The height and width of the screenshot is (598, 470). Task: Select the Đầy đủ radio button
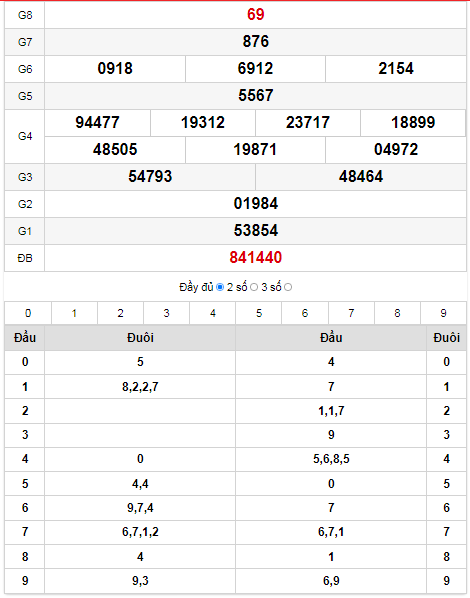click(x=220, y=287)
